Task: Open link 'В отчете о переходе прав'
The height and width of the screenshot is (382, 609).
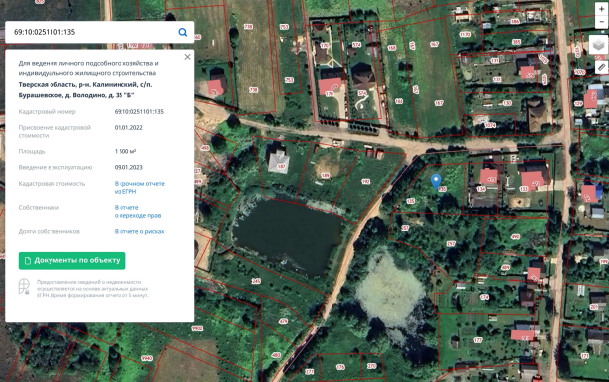Action: pyautogui.click(x=138, y=212)
